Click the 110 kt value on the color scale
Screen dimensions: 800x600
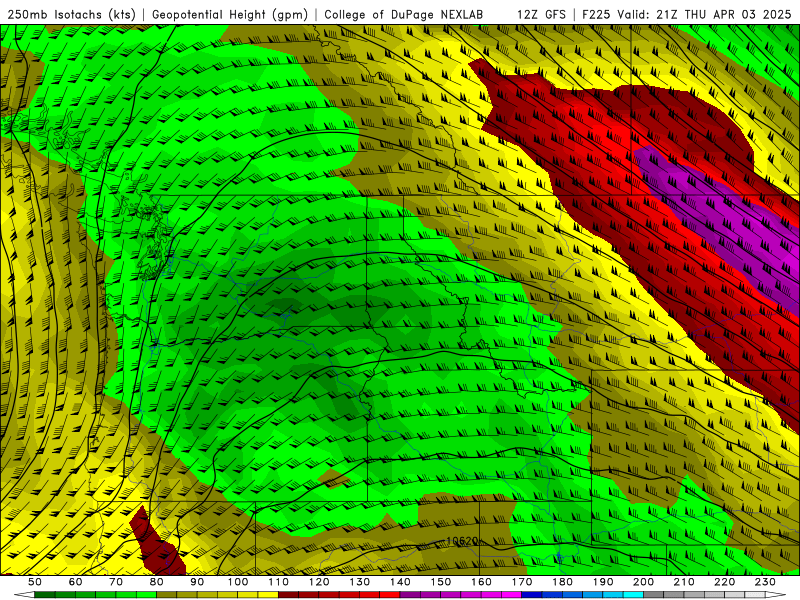point(279,582)
